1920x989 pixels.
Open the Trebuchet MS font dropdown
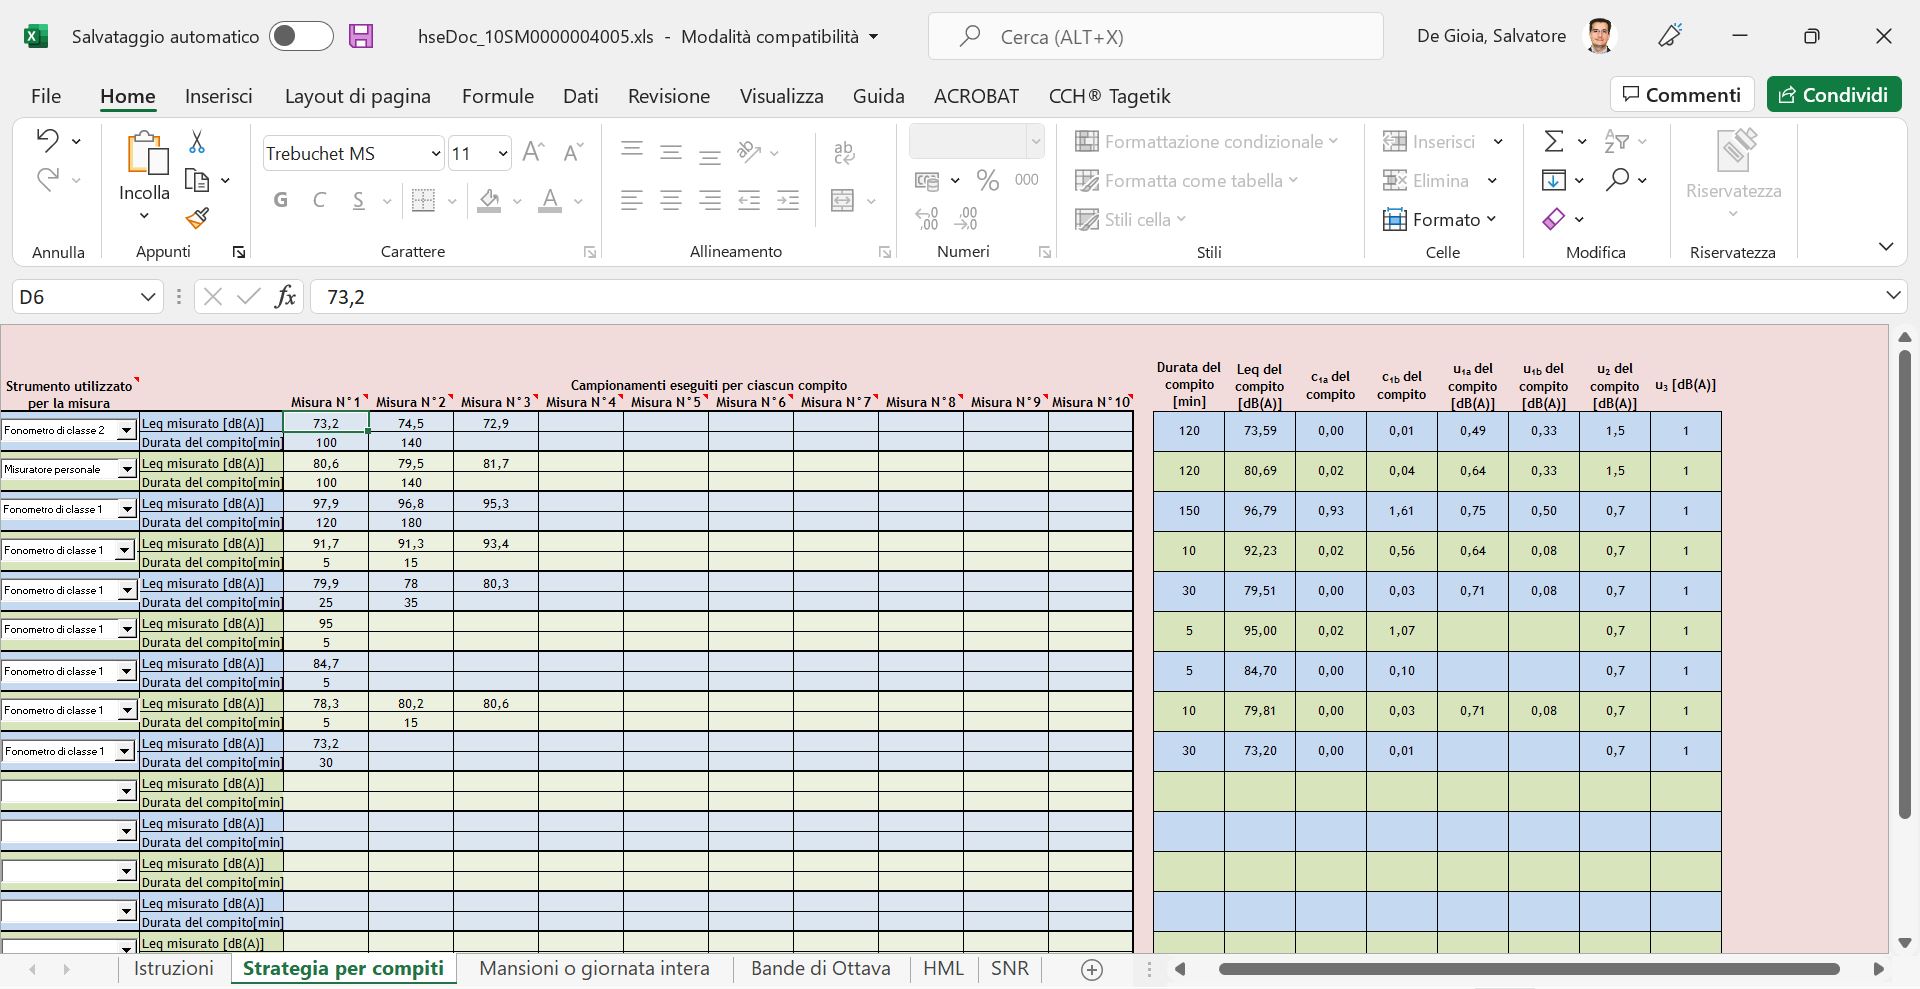click(436, 154)
